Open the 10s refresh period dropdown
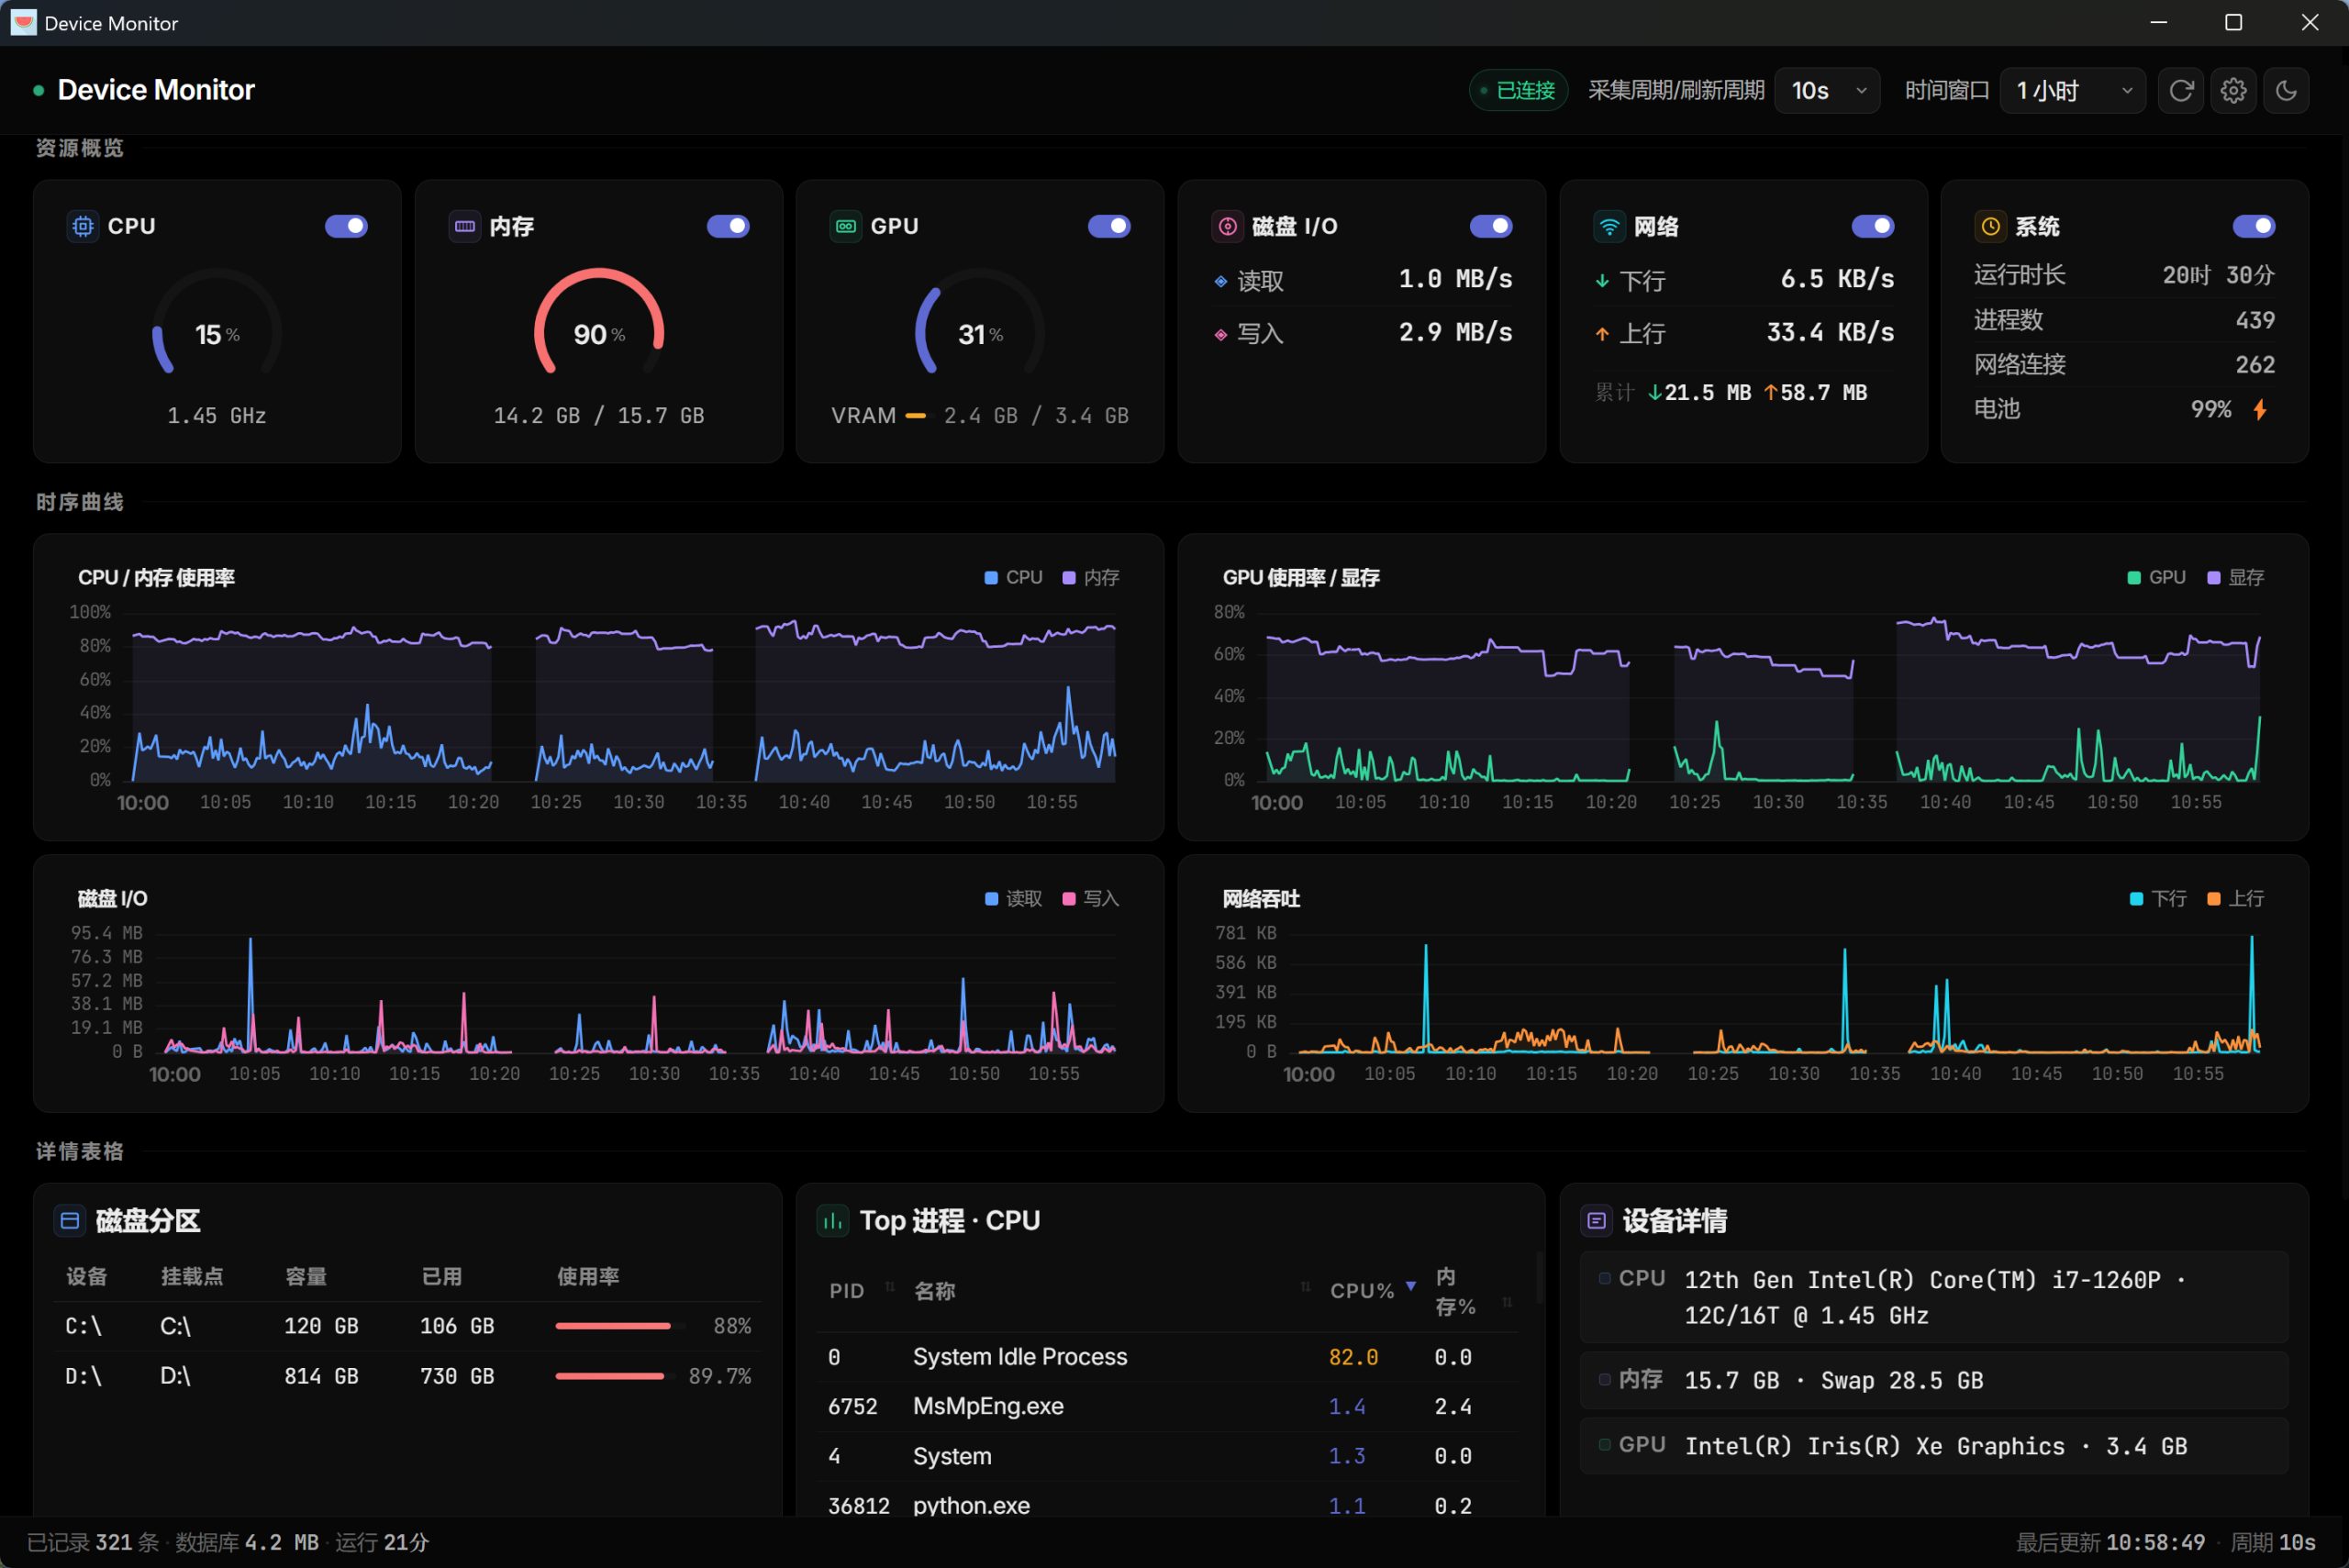This screenshot has width=2349, height=1568. click(1828, 90)
